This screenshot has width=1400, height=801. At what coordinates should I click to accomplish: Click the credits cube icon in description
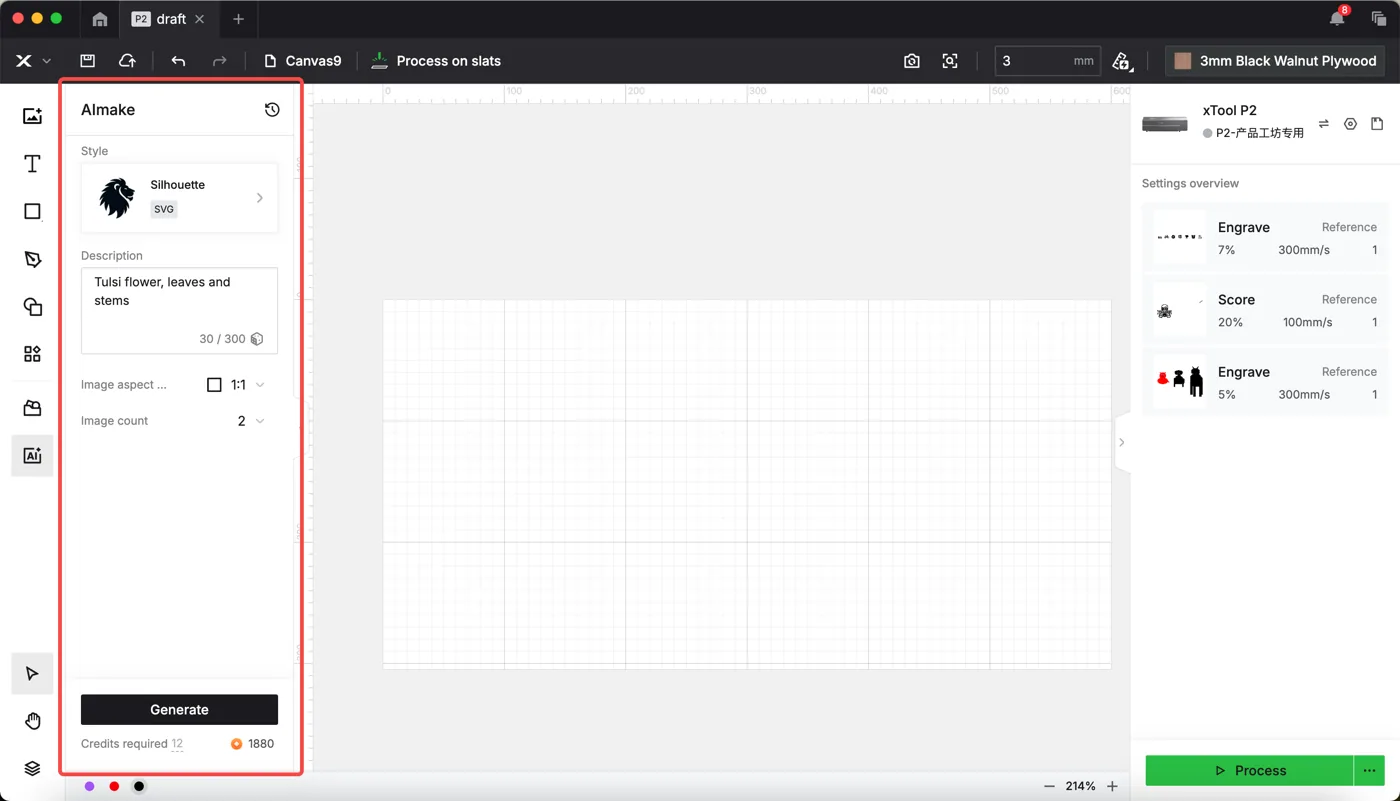(x=257, y=339)
